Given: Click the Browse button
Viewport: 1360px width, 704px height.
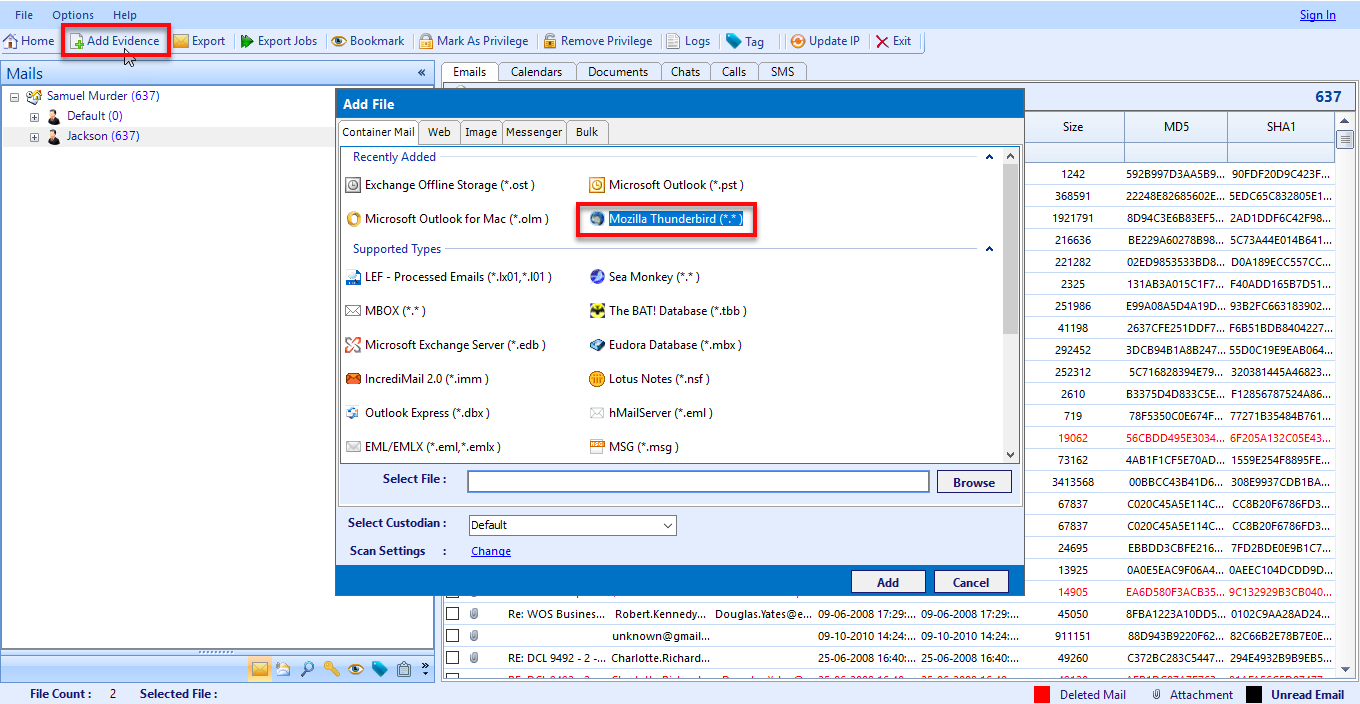Looking at the screenshot, I should point(974,482).
